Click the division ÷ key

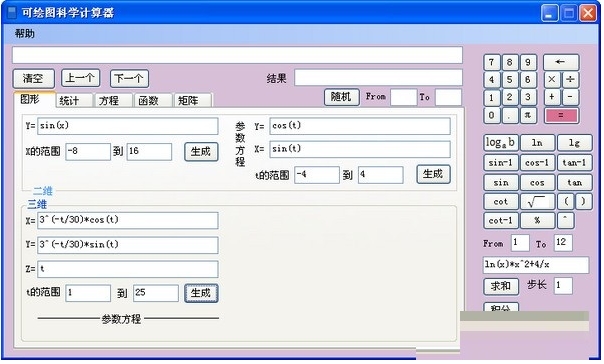click(570, 80)
